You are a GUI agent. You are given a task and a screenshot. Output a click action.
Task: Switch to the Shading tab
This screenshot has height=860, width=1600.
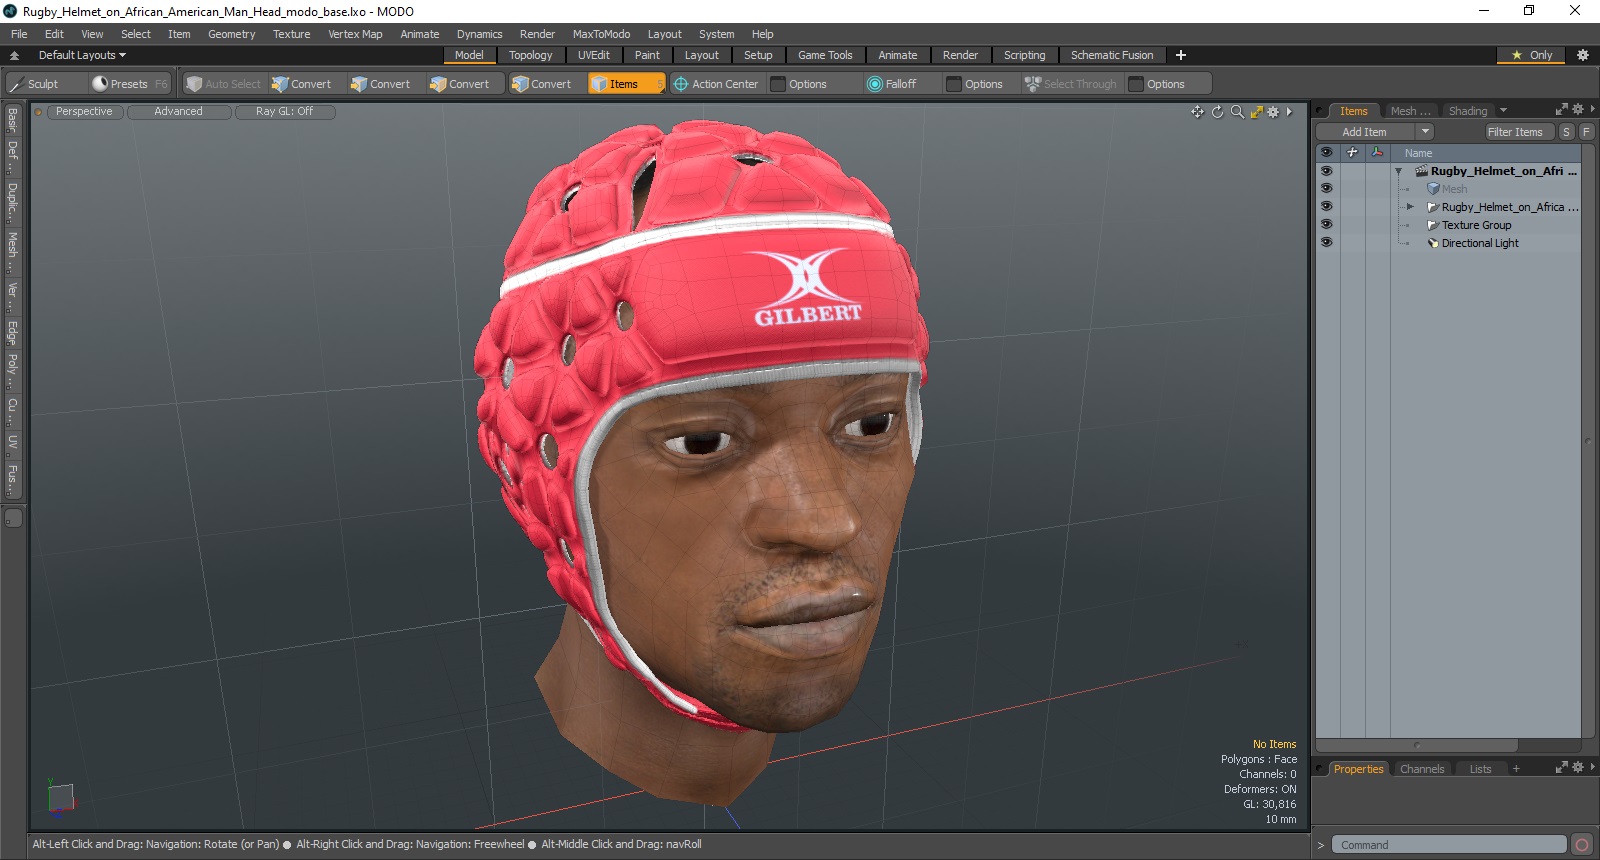click(1467, 111)
